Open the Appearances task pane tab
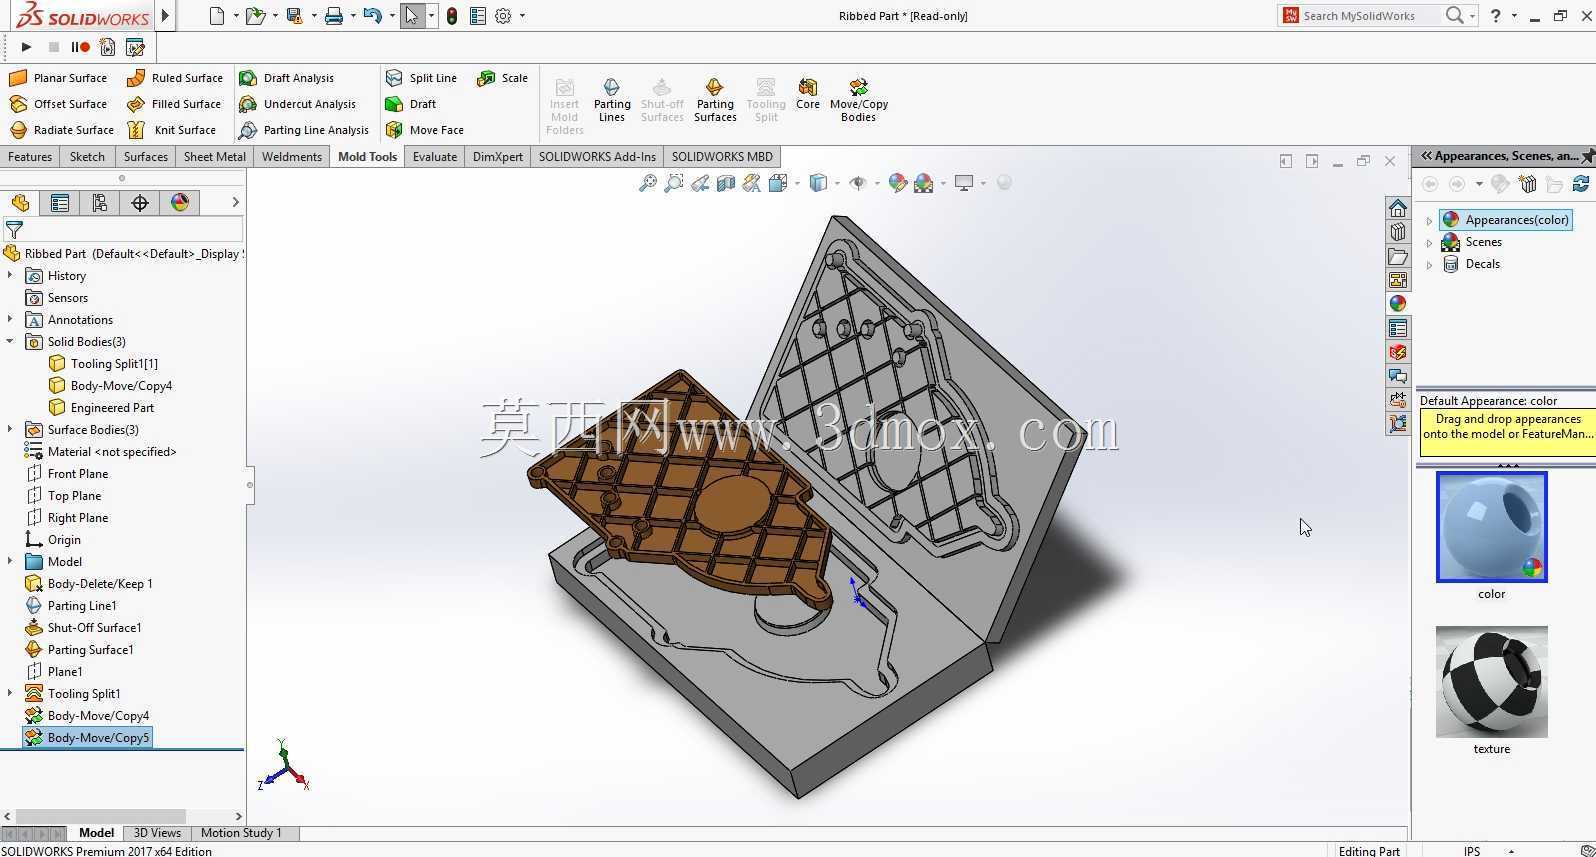The image size is (1596, 857). (x=1398, y=304)
